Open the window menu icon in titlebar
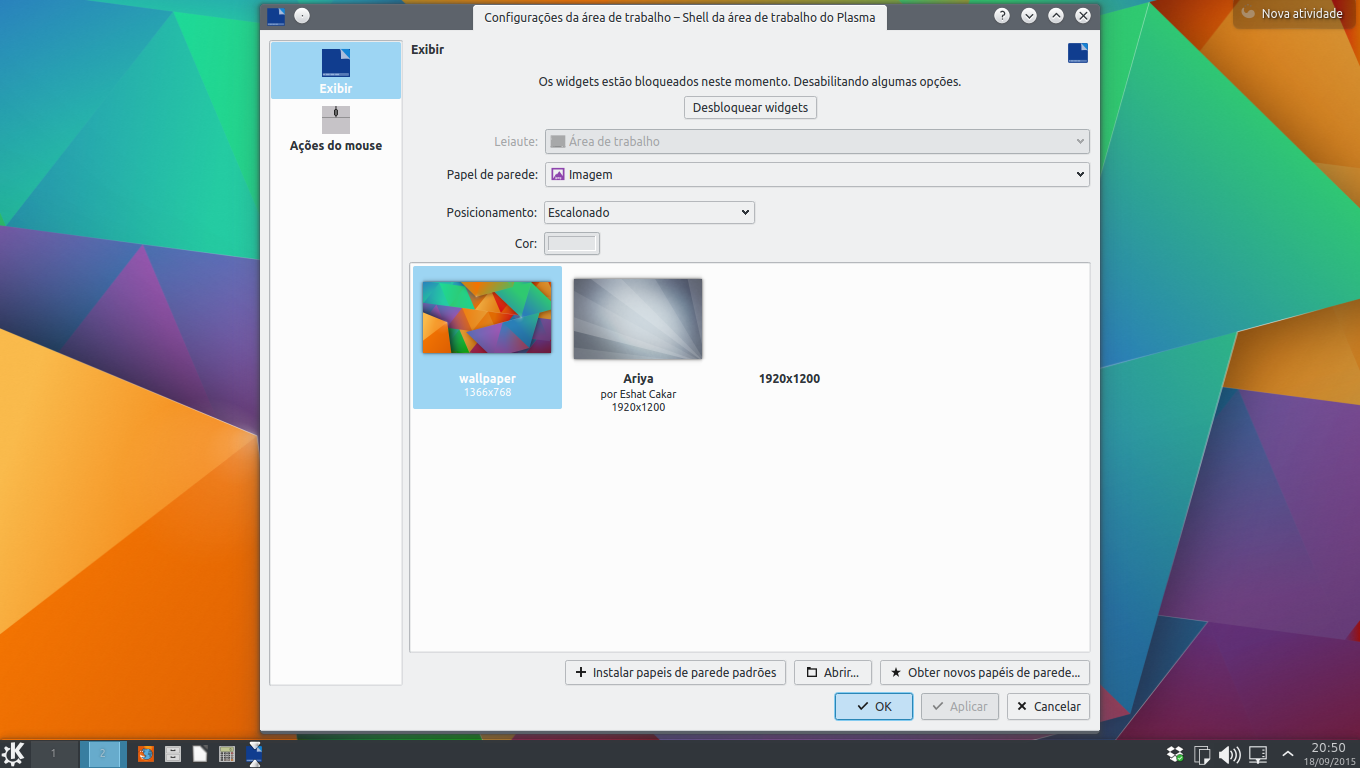The width and height of the screenshot is (1360, 768). 276,16
